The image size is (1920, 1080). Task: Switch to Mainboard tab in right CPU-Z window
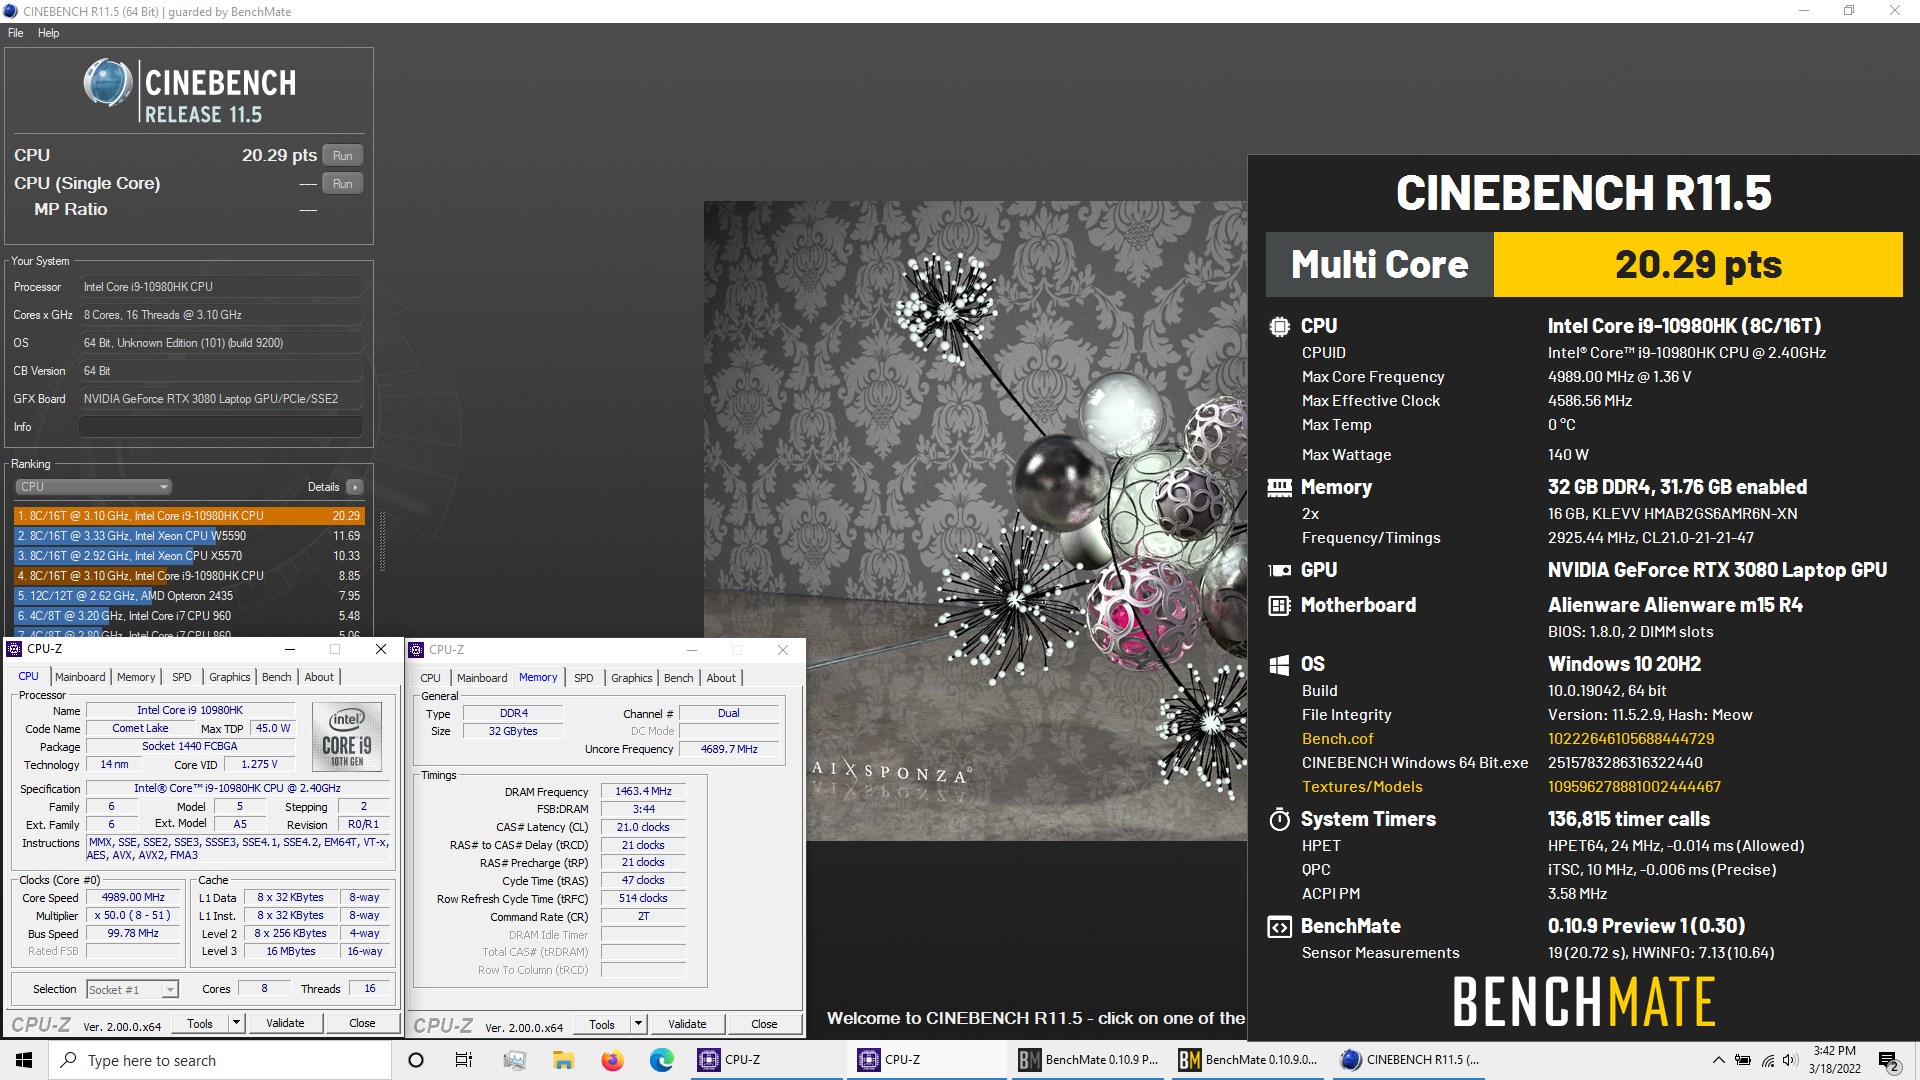pyautogui.click(x=482, y=678)
